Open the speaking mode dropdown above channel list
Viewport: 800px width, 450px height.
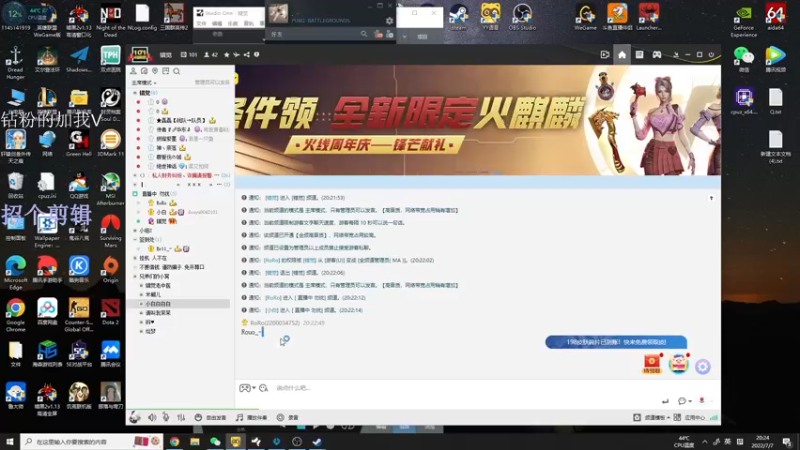(x=144, y=83)
